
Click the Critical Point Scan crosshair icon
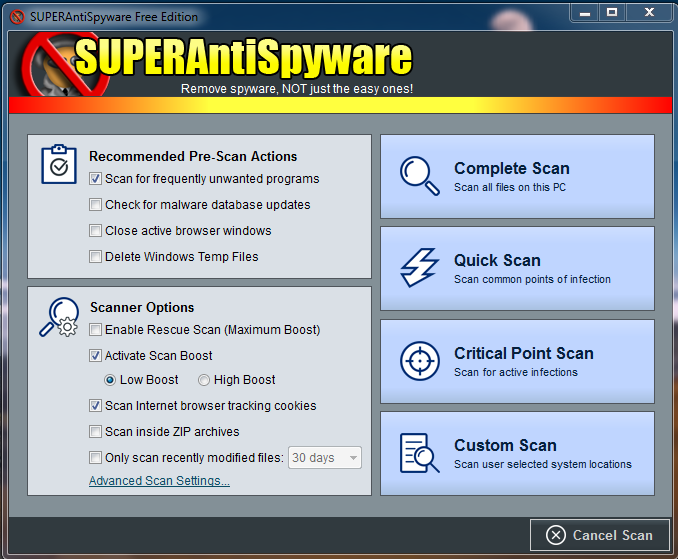(x=419, y=361)
